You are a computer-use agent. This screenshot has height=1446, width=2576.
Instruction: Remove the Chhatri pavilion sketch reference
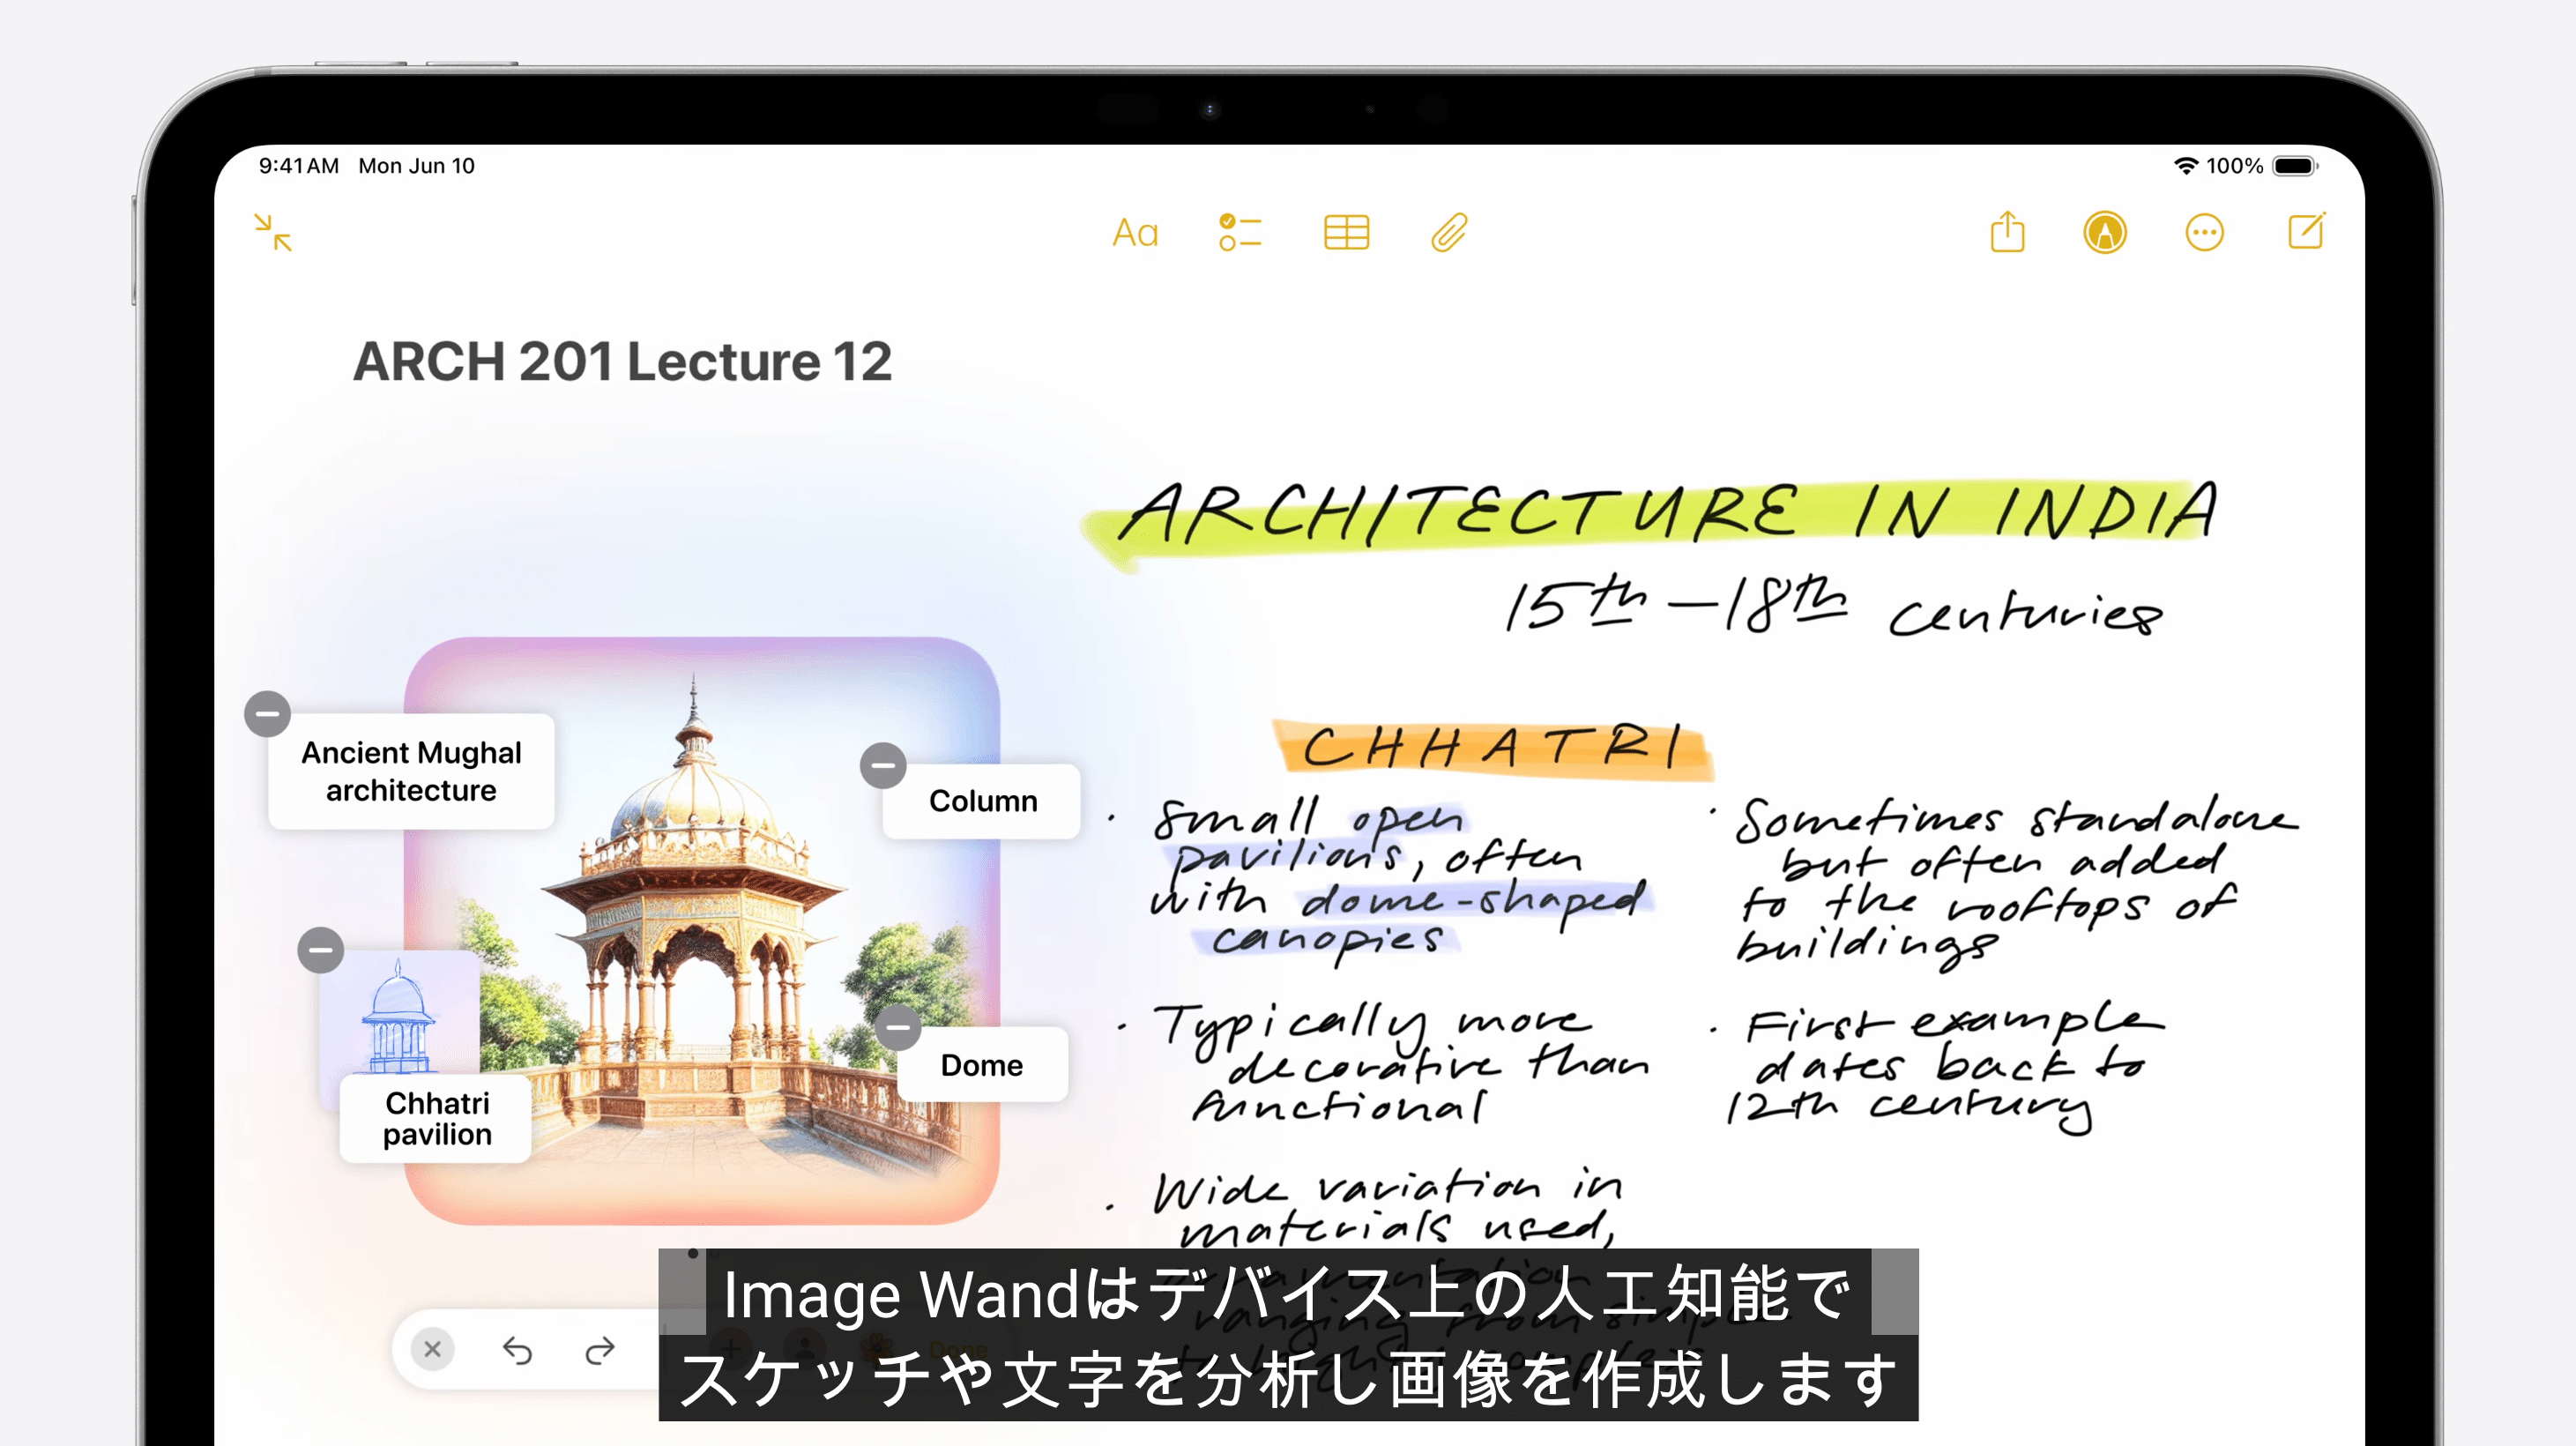tap(321, 950)
